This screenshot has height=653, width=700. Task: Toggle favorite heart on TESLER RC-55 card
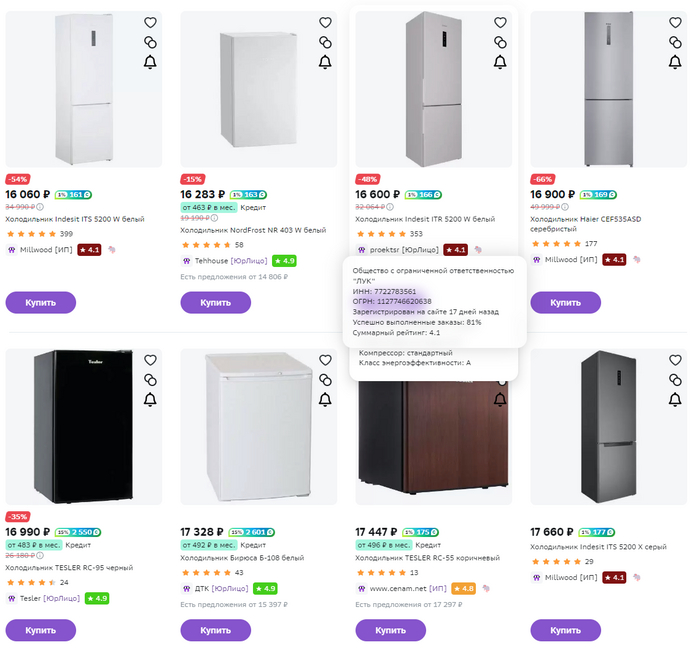point(500,360)
